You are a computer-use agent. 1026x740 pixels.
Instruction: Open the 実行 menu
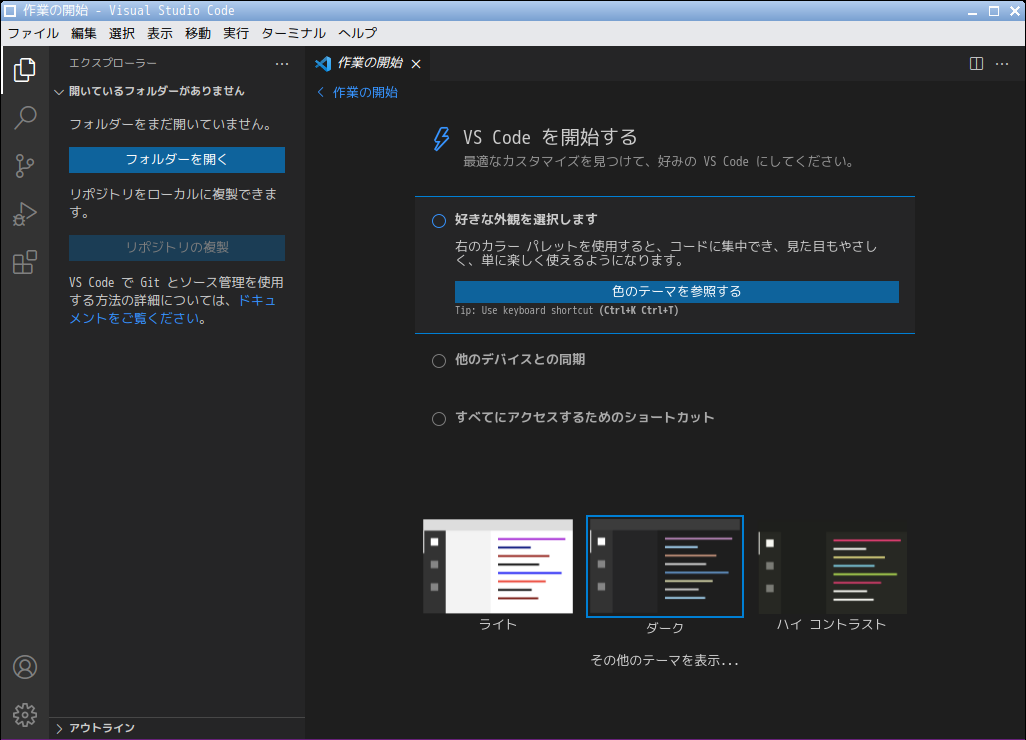click(236, 33)
